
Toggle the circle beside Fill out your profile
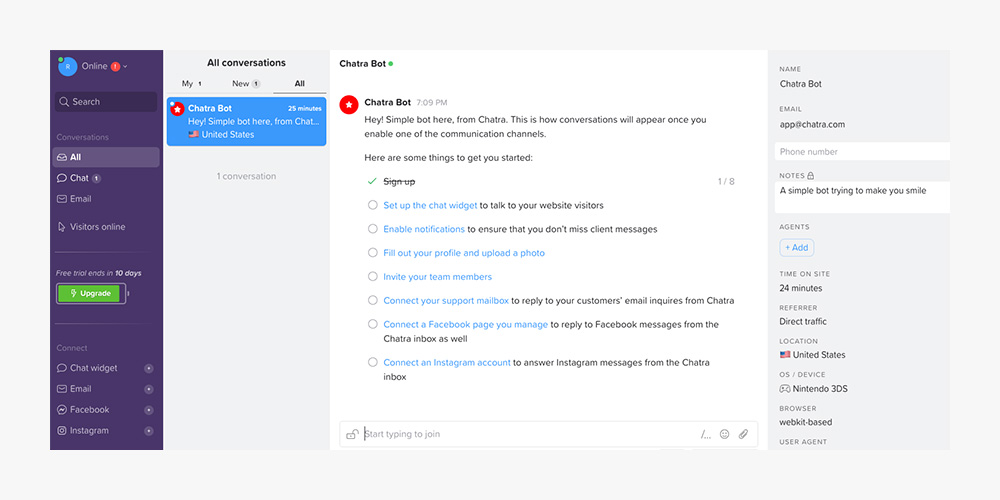(x=372, y=253)
